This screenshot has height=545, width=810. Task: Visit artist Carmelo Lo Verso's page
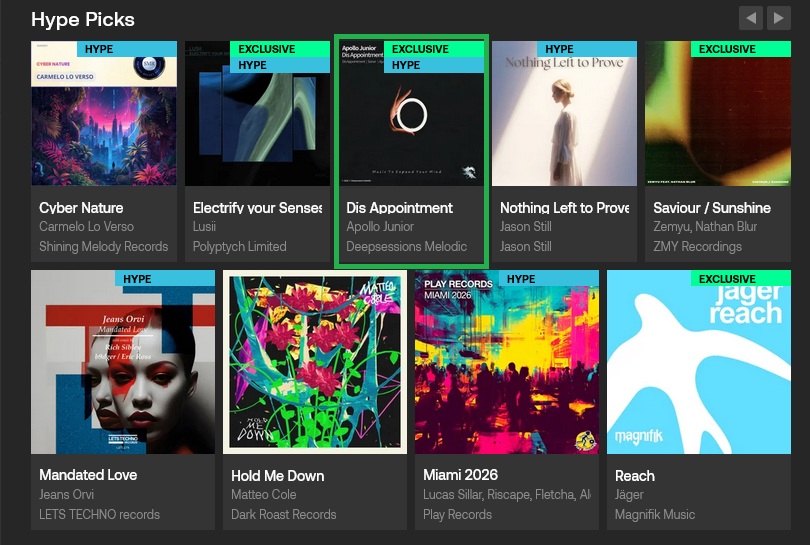[86, 227]
